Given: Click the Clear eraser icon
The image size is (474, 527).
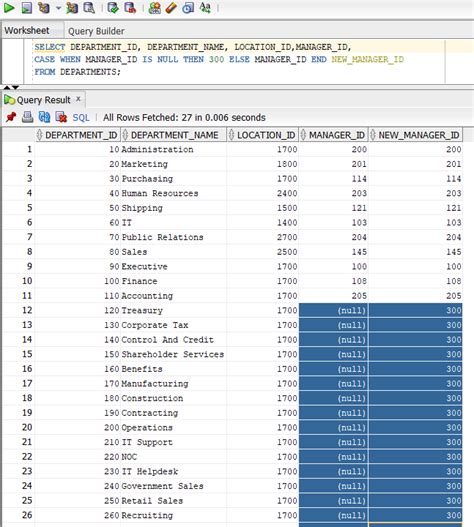Looking at the screenshot, I should [x=171, y=8].
